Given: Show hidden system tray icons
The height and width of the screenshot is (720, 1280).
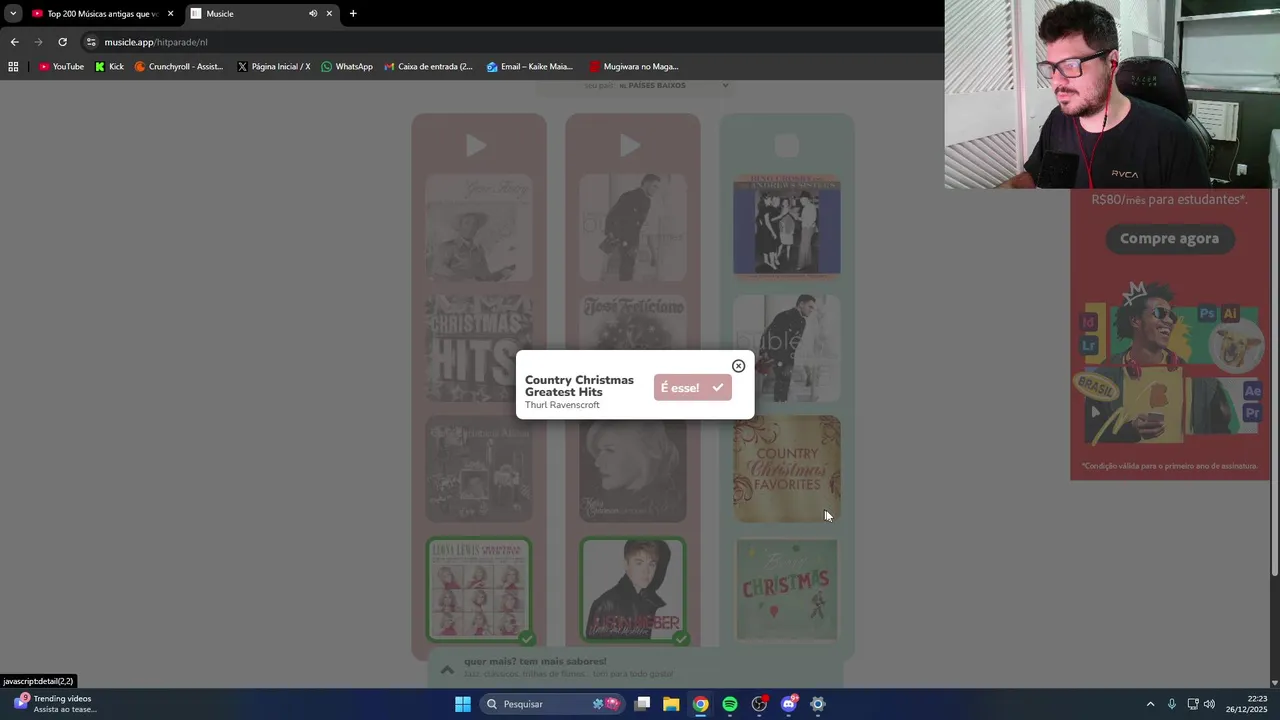Looking at the screenshot, I should [x=1150, y=704].
